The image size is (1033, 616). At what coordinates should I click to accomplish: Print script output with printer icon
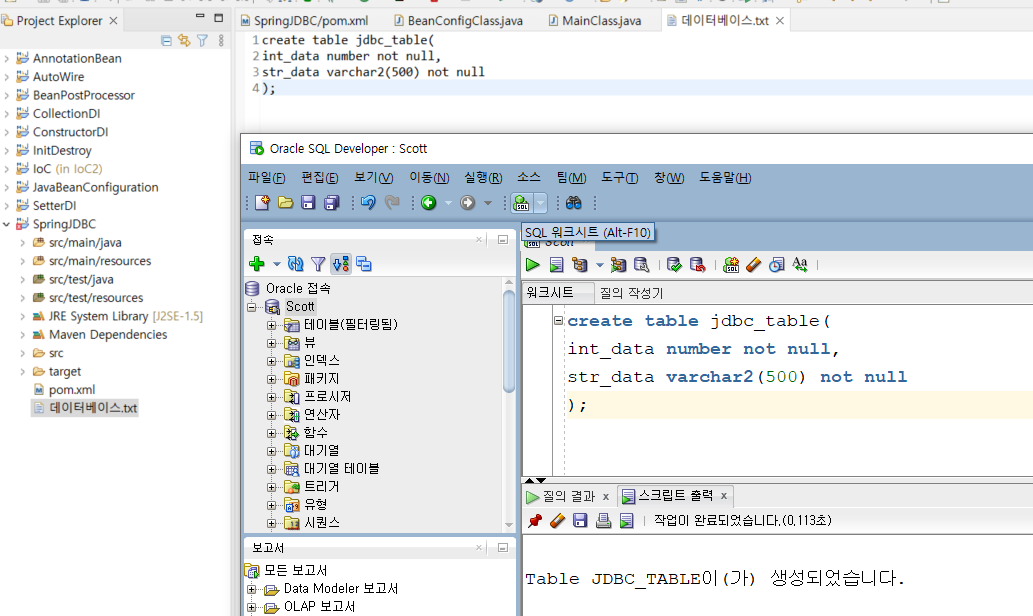tap(603, 520)
